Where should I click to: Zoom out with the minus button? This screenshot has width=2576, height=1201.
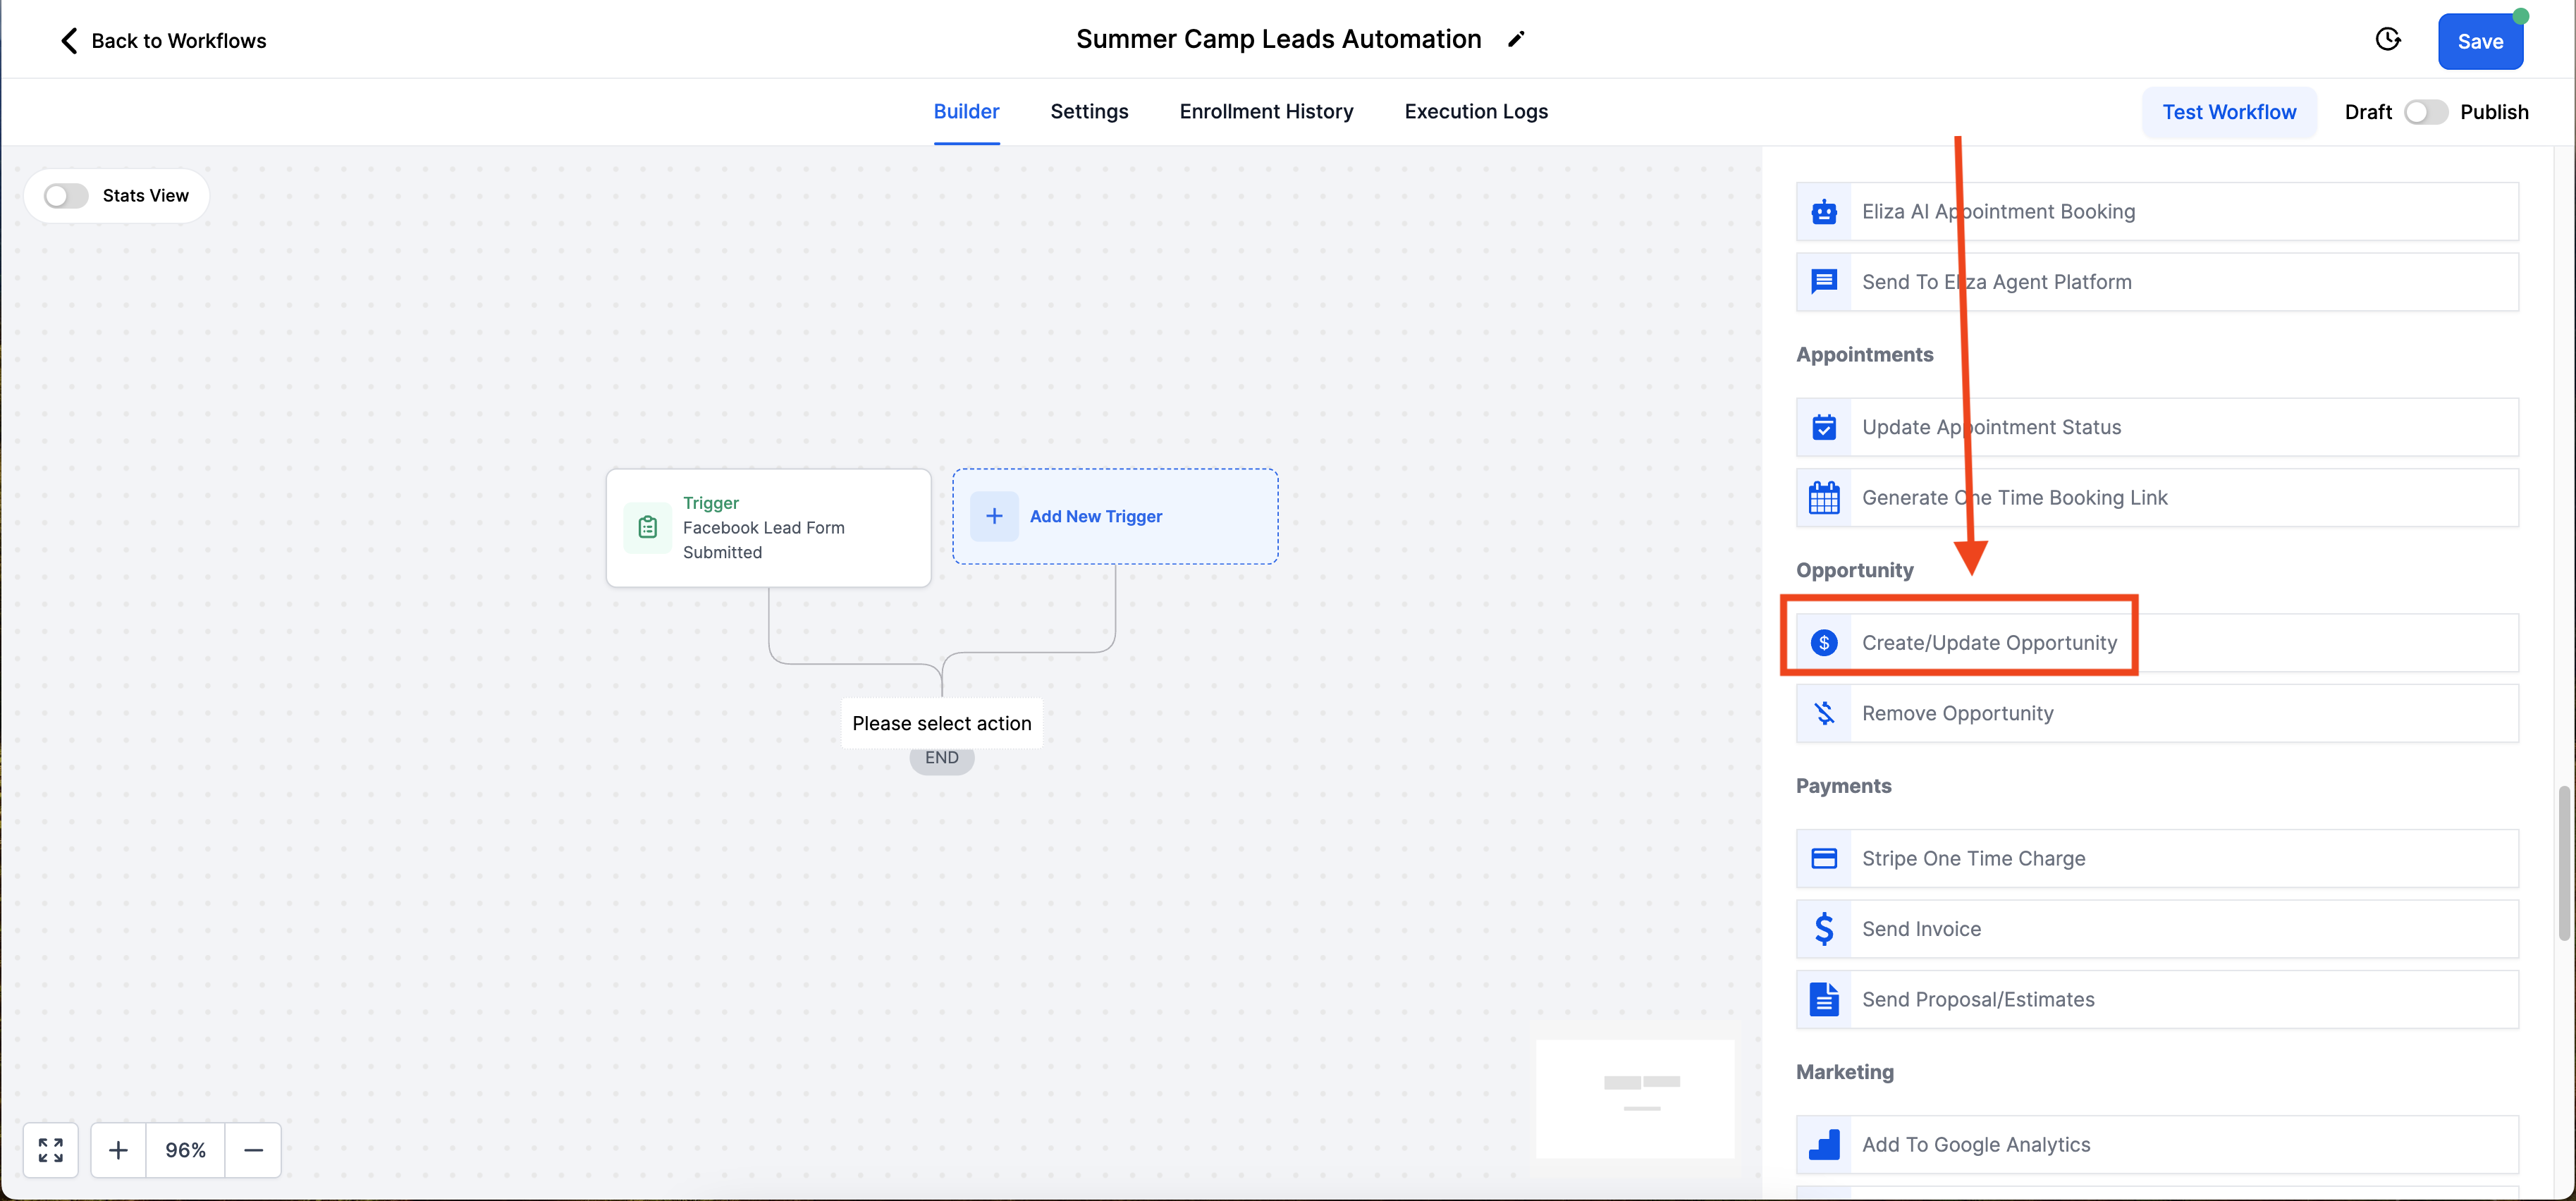pos(254,1150)
